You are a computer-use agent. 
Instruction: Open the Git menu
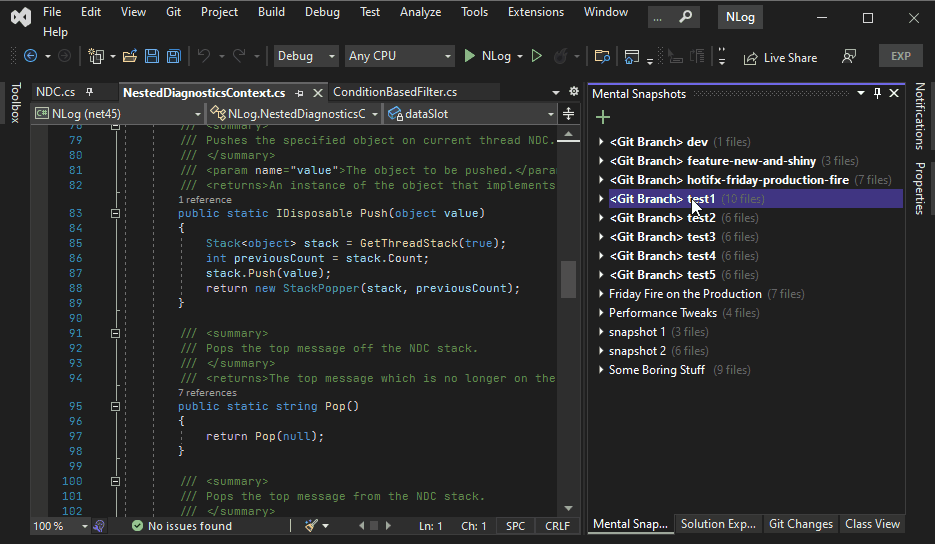point(174,12)
